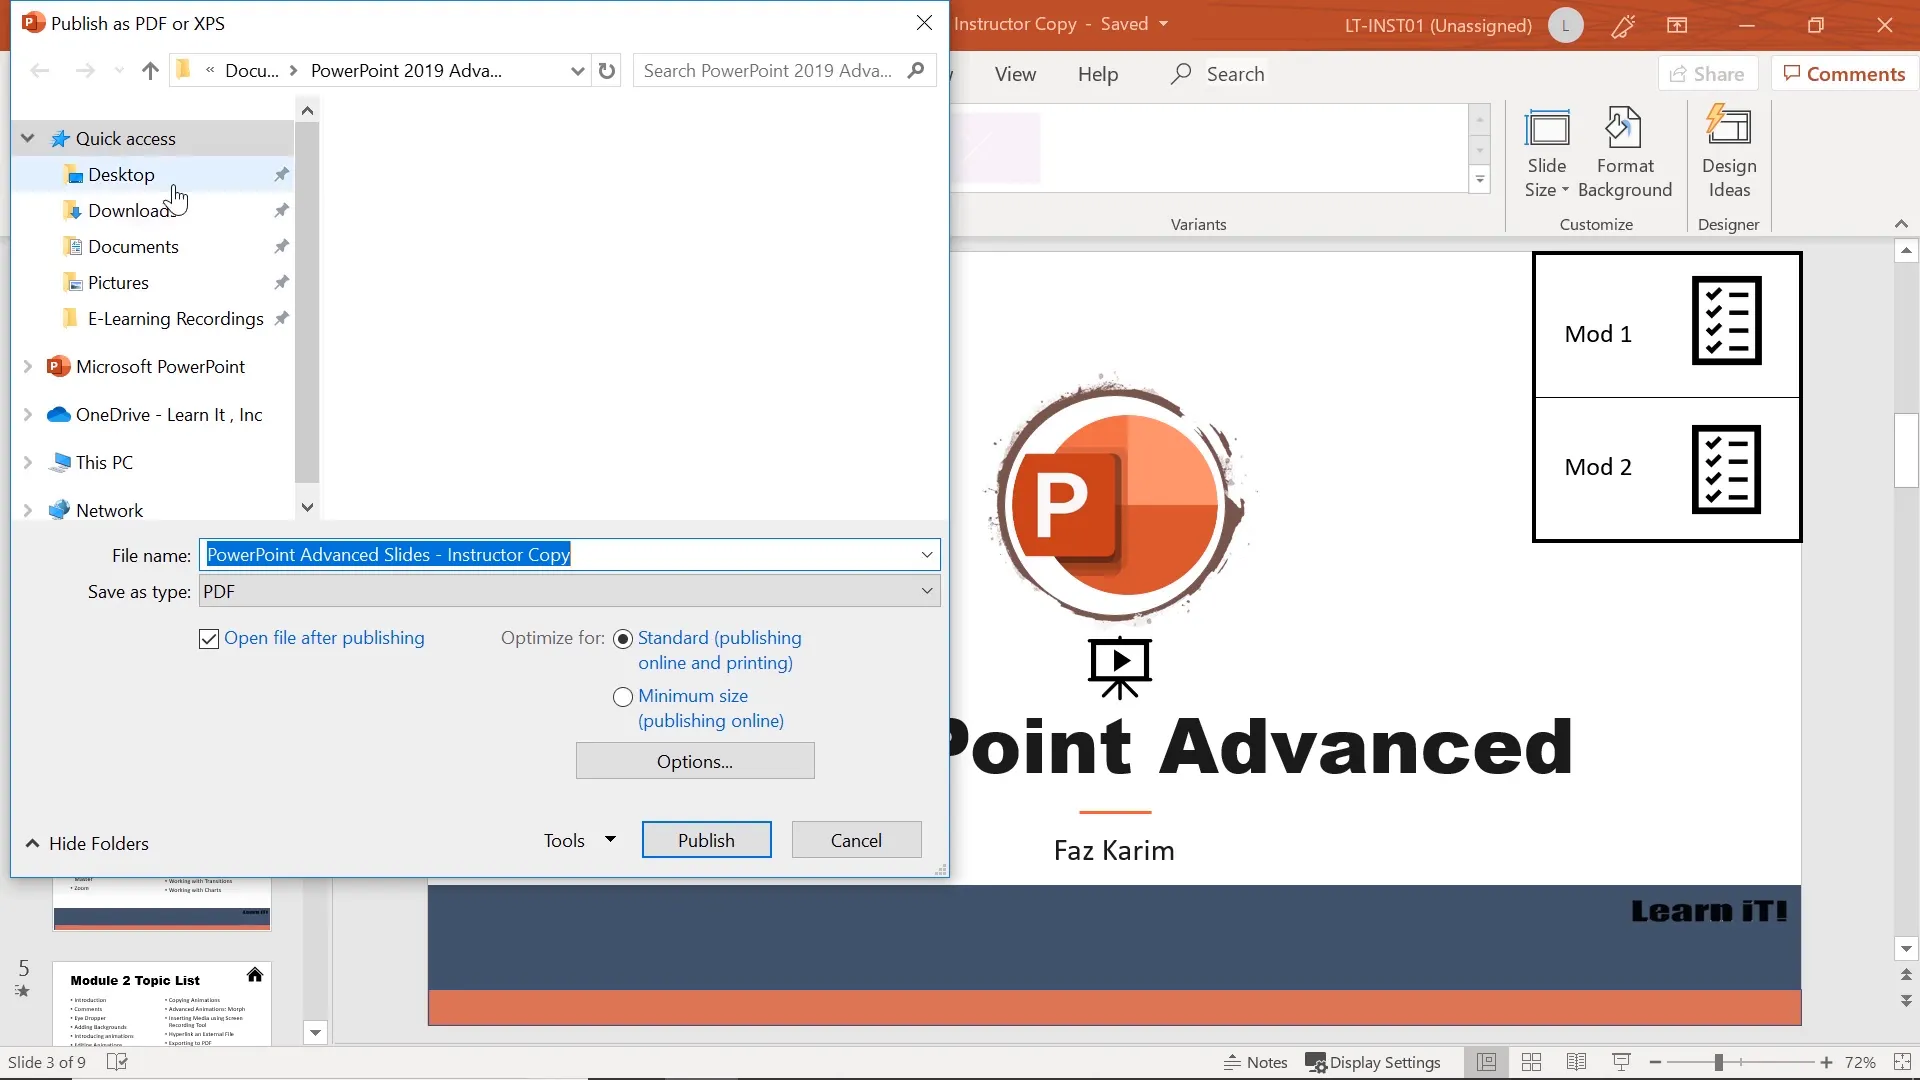The image size is (1920, 1080).
Task: Click the Mod 2 checklist icon on the slide
Action: tap(1726, 469)
